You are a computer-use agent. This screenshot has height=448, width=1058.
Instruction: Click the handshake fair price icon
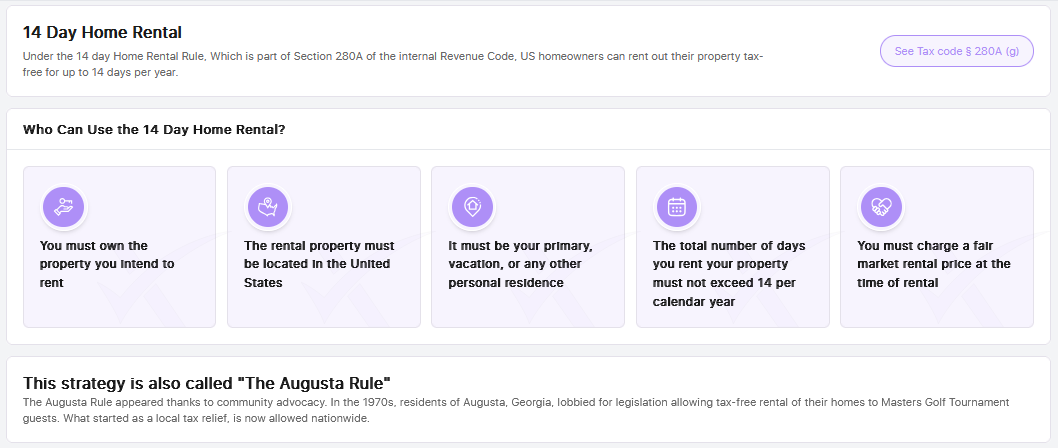(x=881, y=207)
